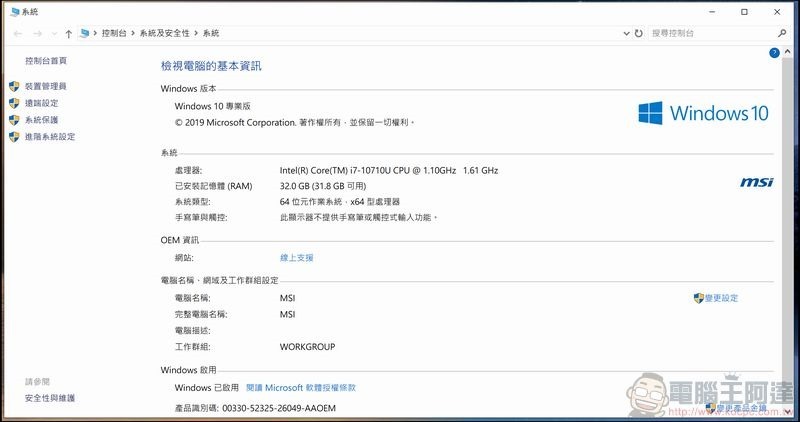Click the MSI OEM logo

click(x=757, y=182)
